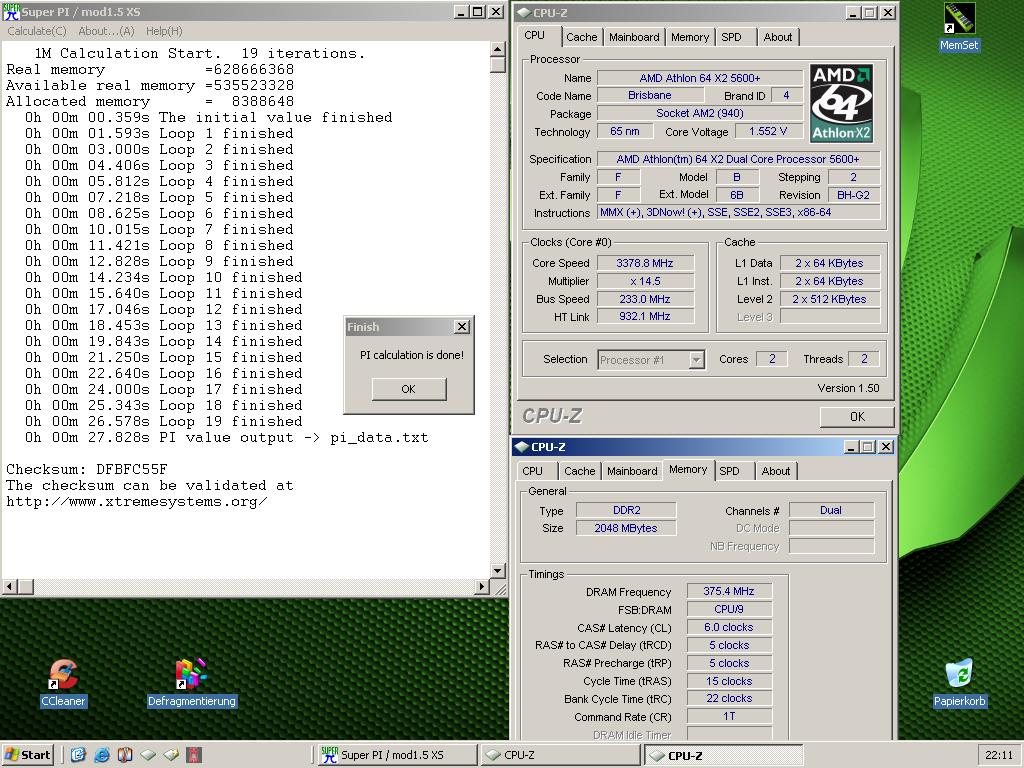Click the first gray chip quick launch icon
1024x768 pixels.
pos(148,755)
